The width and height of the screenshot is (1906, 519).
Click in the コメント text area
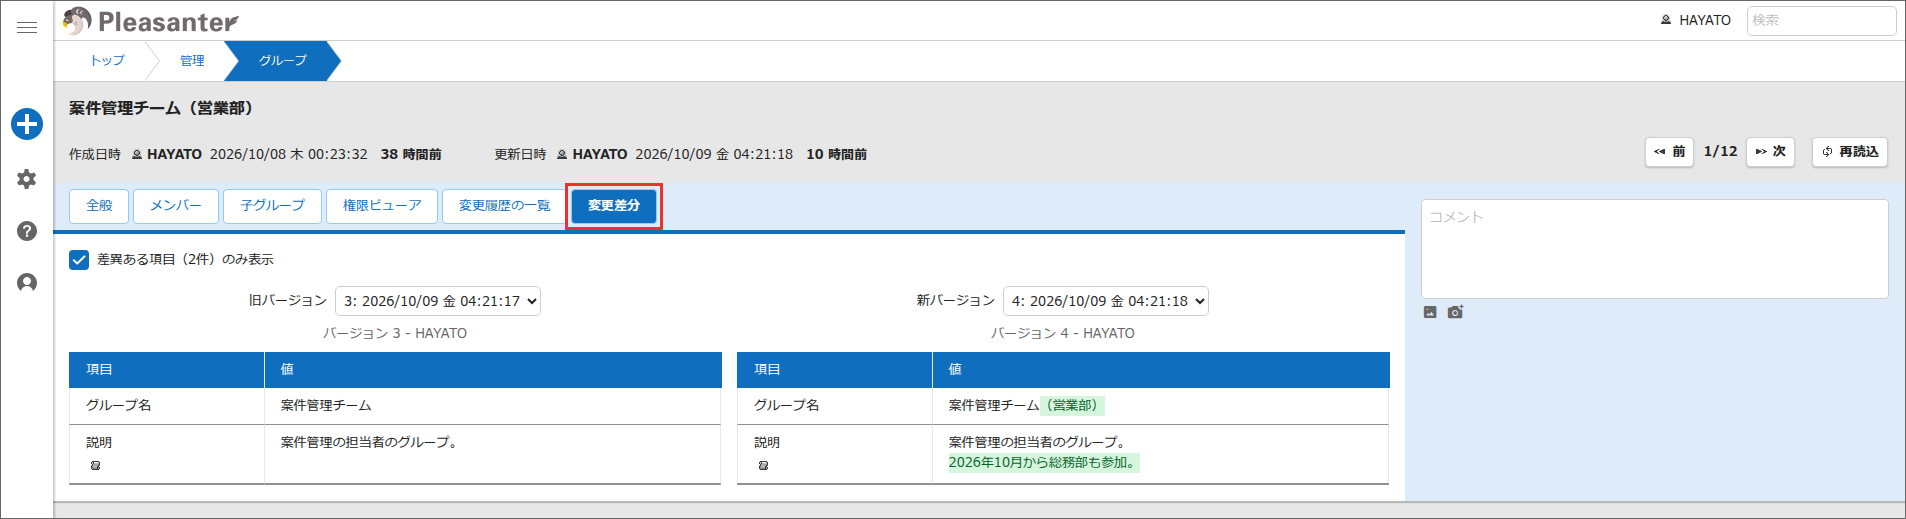coord(1655,249)
